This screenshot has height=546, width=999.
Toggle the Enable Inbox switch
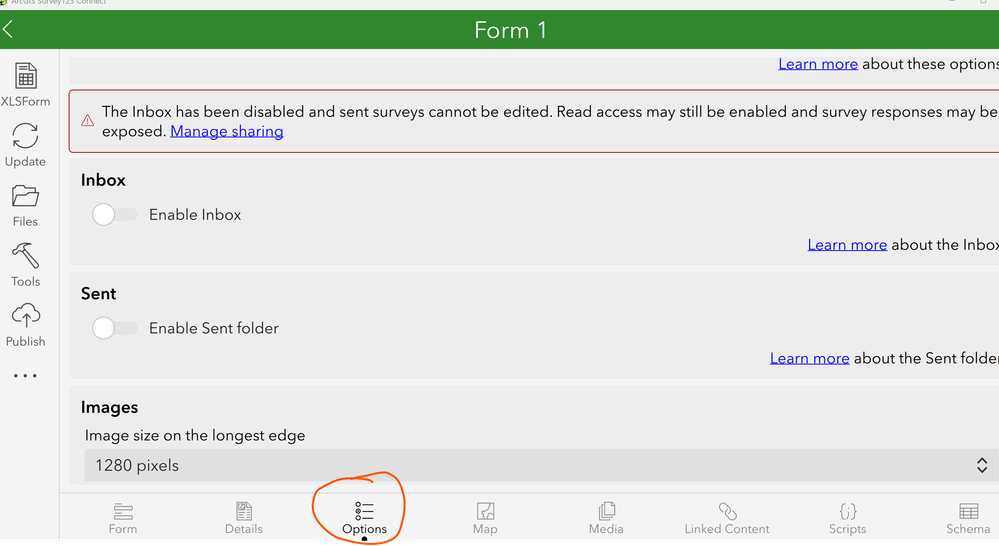pos(114,215)
